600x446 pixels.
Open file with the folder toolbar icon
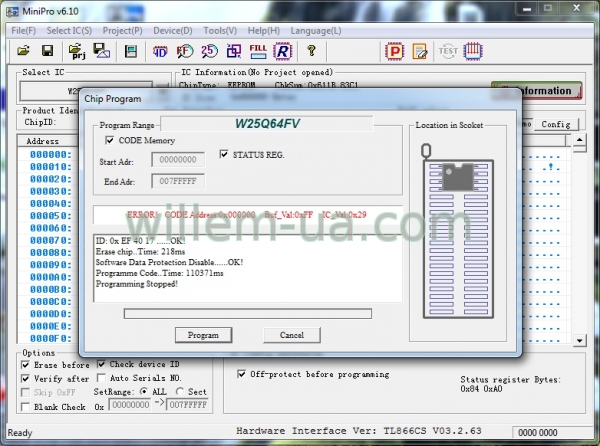(23, 51)
